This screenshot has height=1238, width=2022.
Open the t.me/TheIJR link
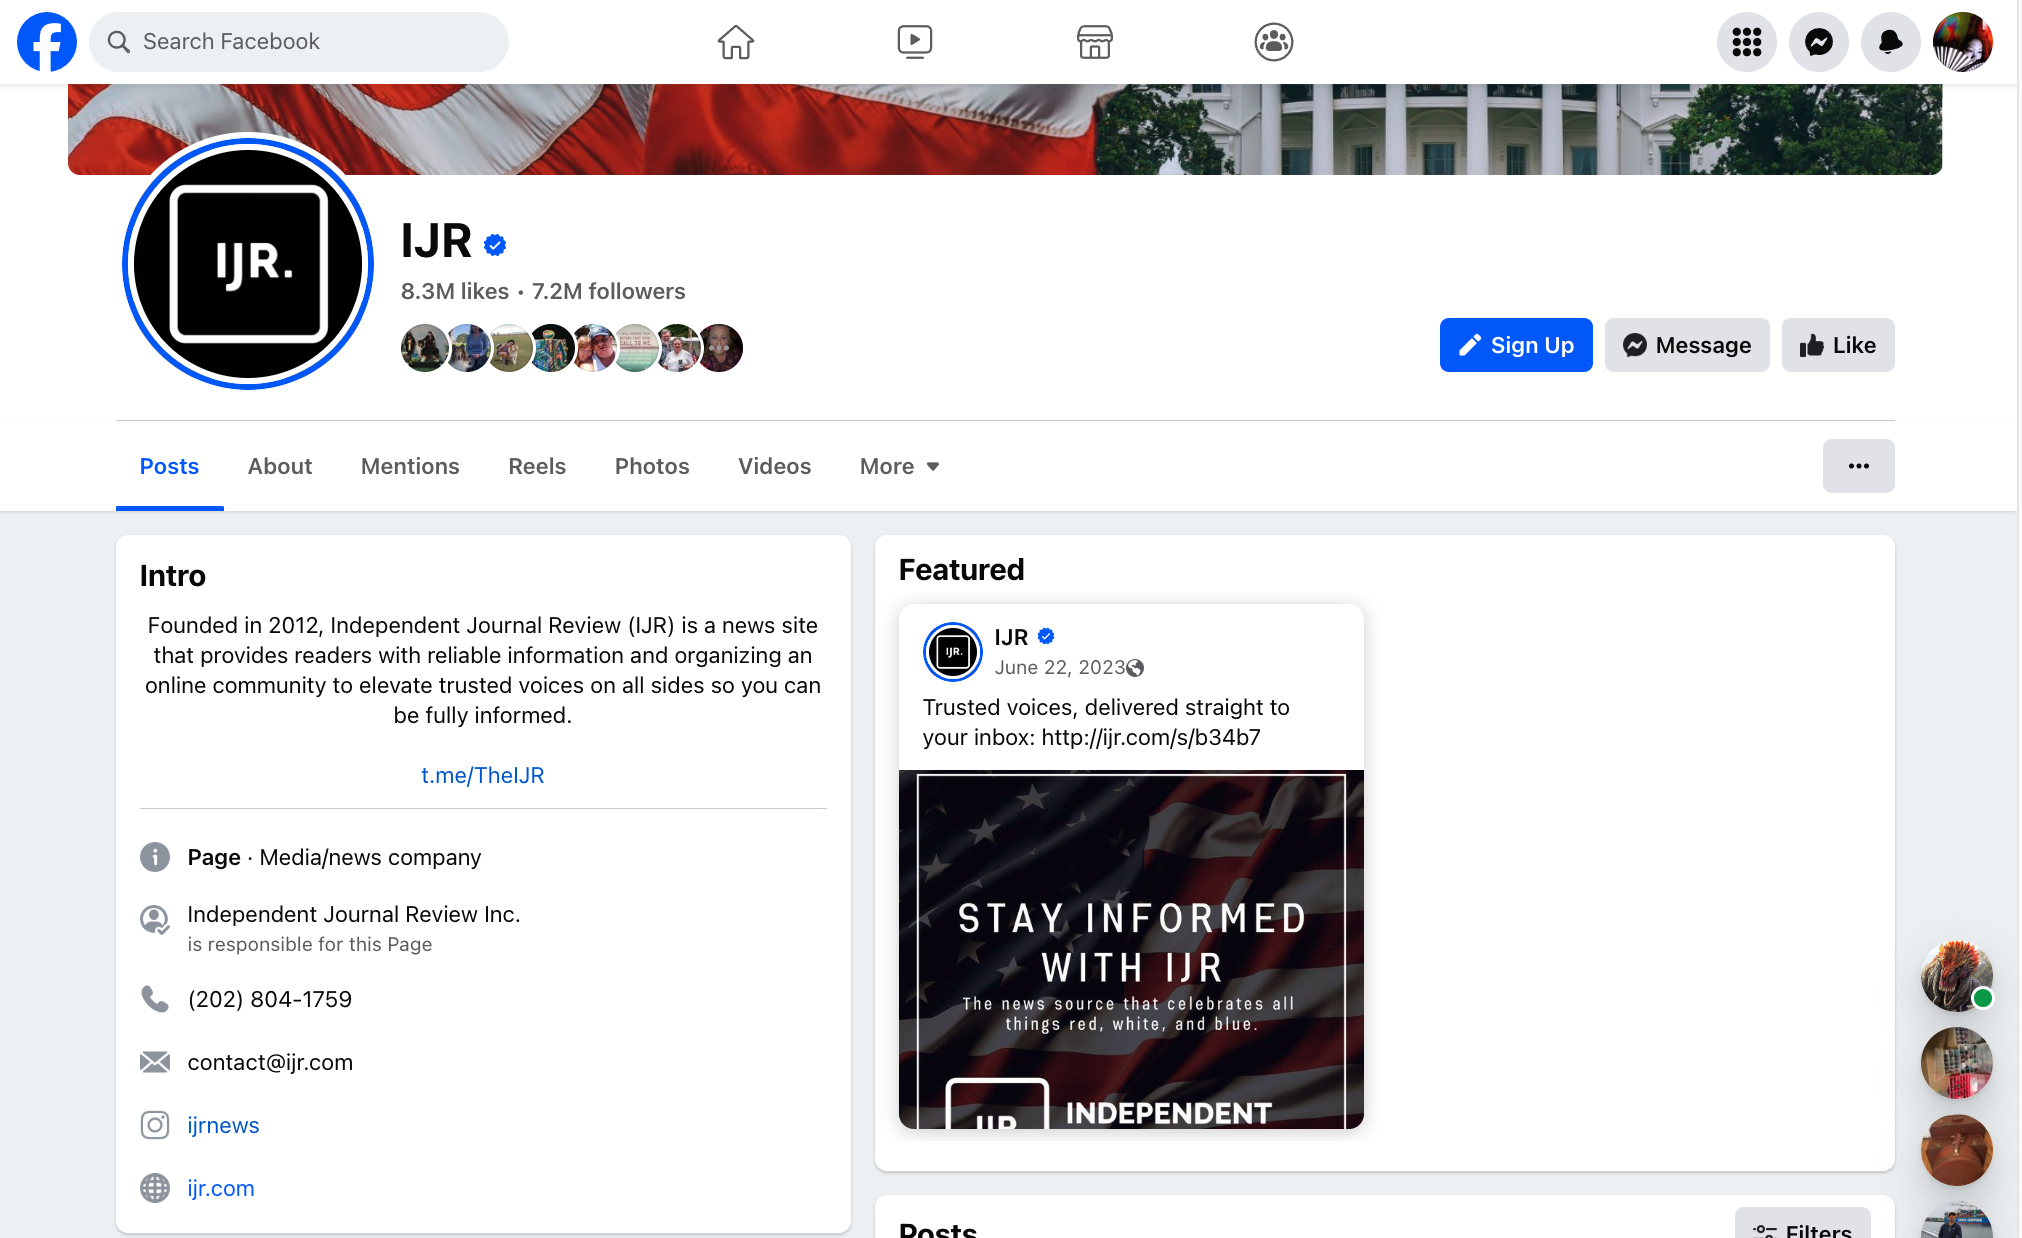[482, 775]
